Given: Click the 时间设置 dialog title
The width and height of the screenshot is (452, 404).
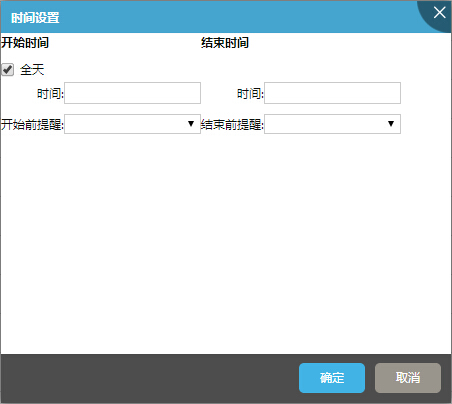Looking at the screenshot, I should [35, 18].
